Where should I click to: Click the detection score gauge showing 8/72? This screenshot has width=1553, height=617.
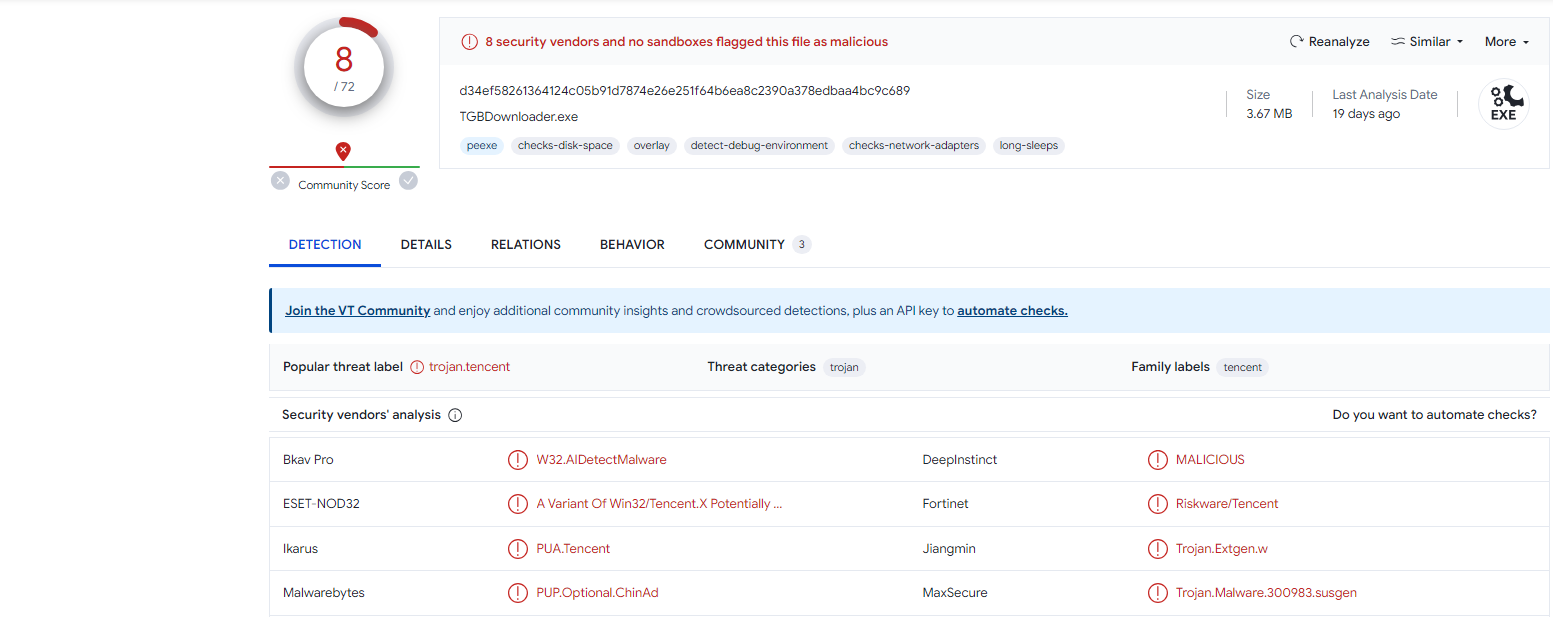pos(344,68)
